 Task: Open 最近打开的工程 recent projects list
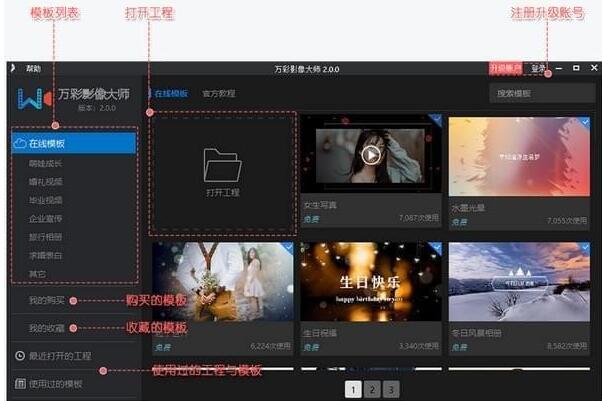(x=60, y=356)
